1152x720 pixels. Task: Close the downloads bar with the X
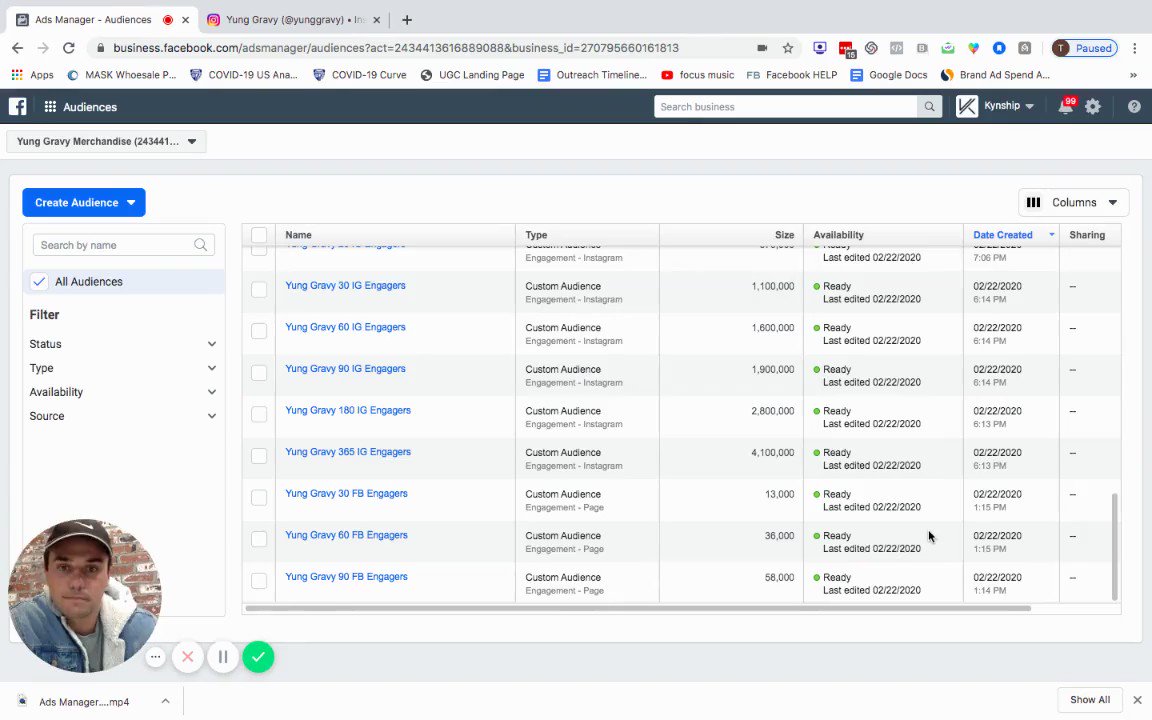[1137, 700]
